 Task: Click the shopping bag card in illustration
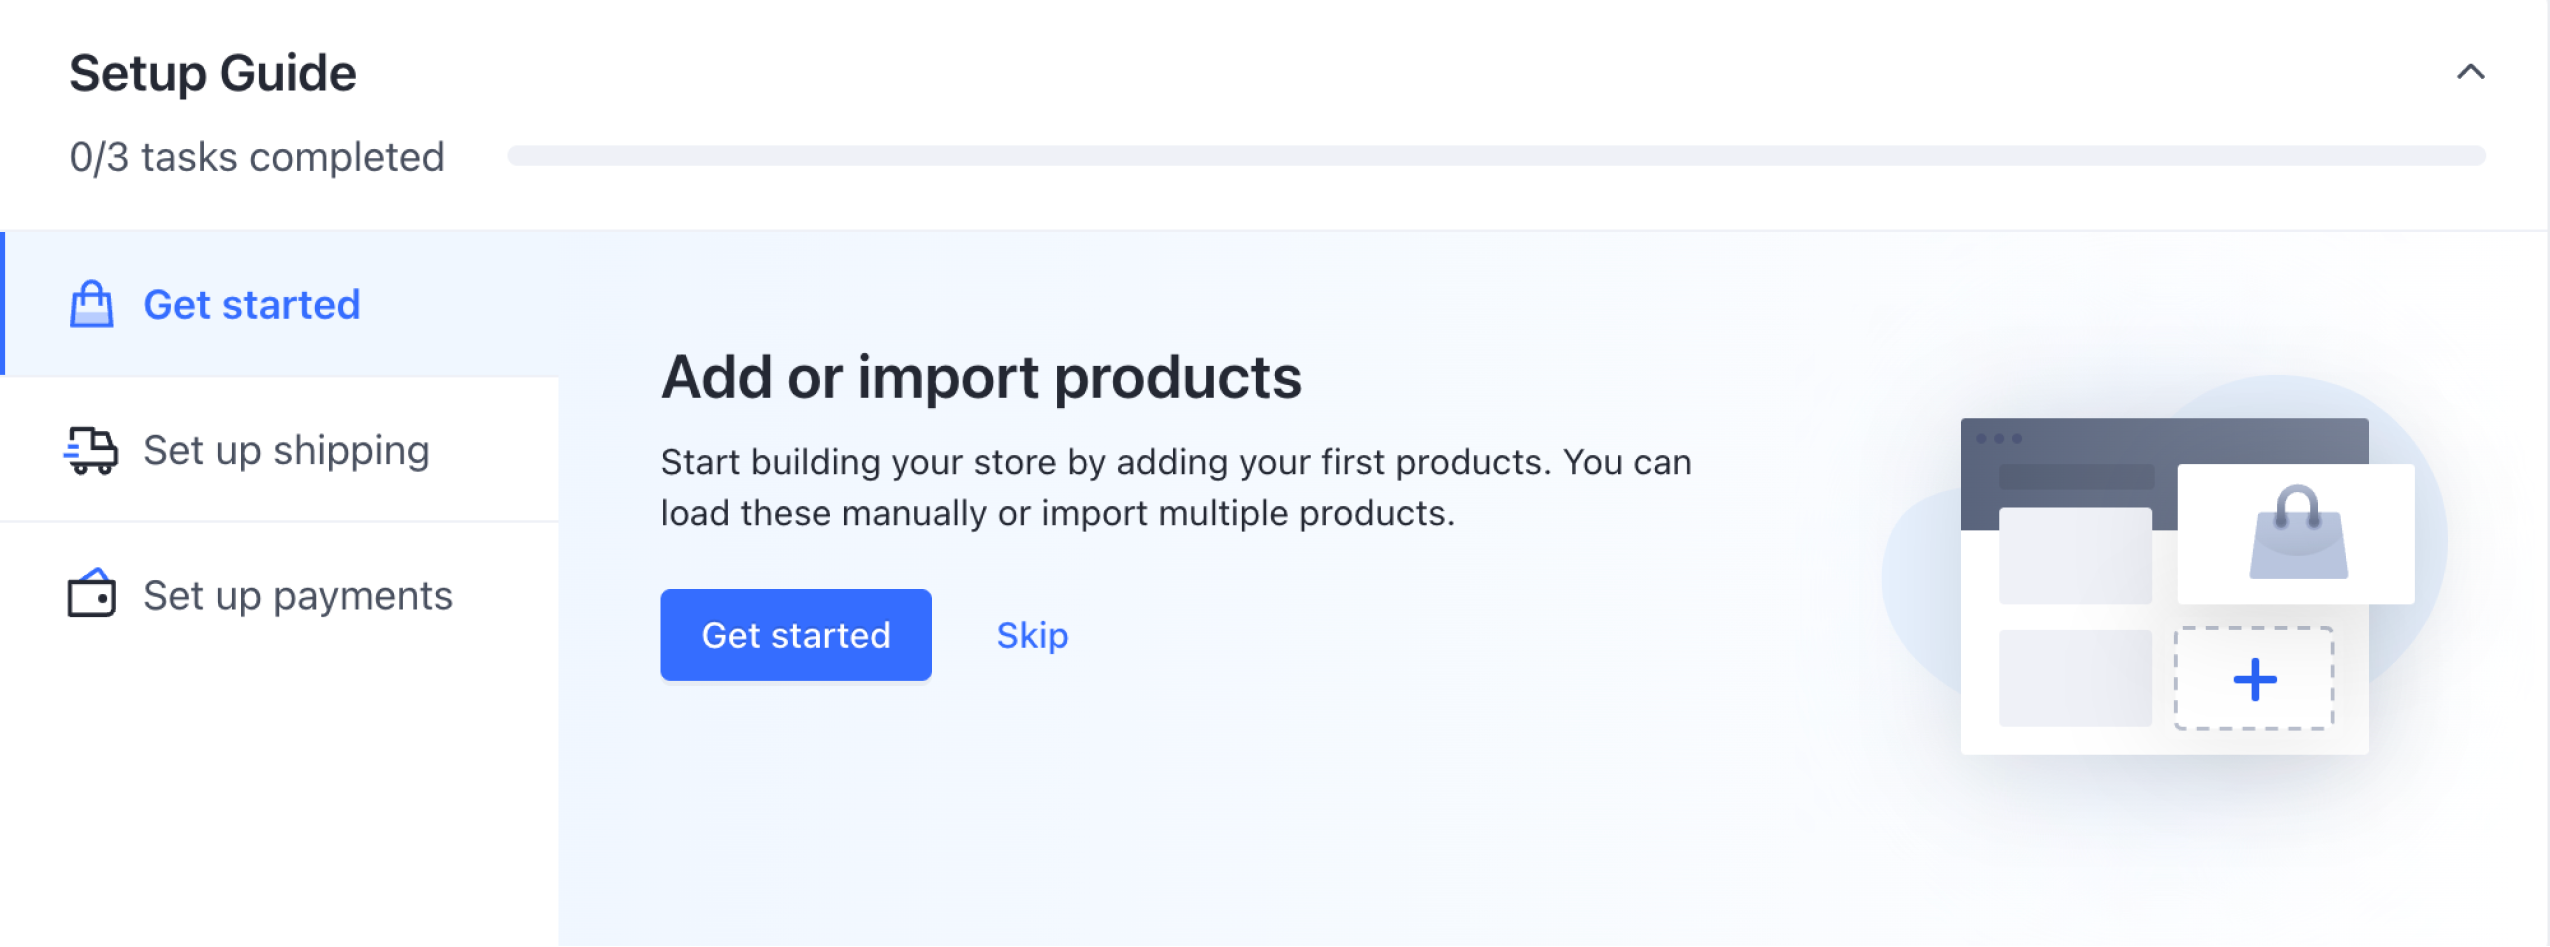pyautogui.click(x=2295, y=534)
